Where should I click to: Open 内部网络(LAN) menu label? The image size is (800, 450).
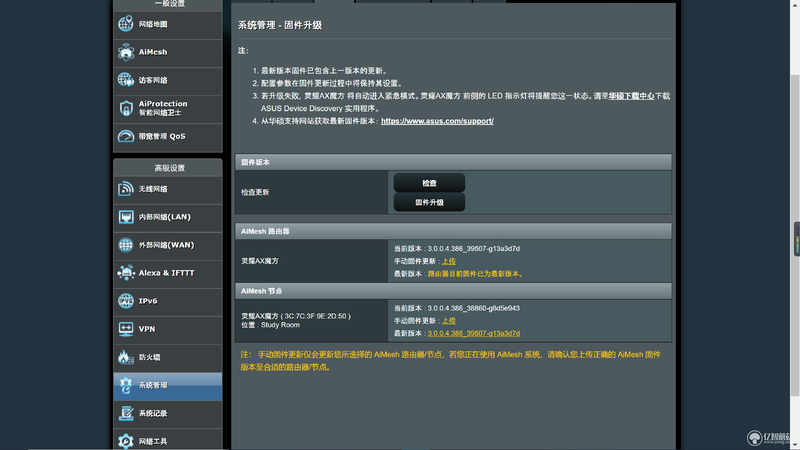[165, 217]
